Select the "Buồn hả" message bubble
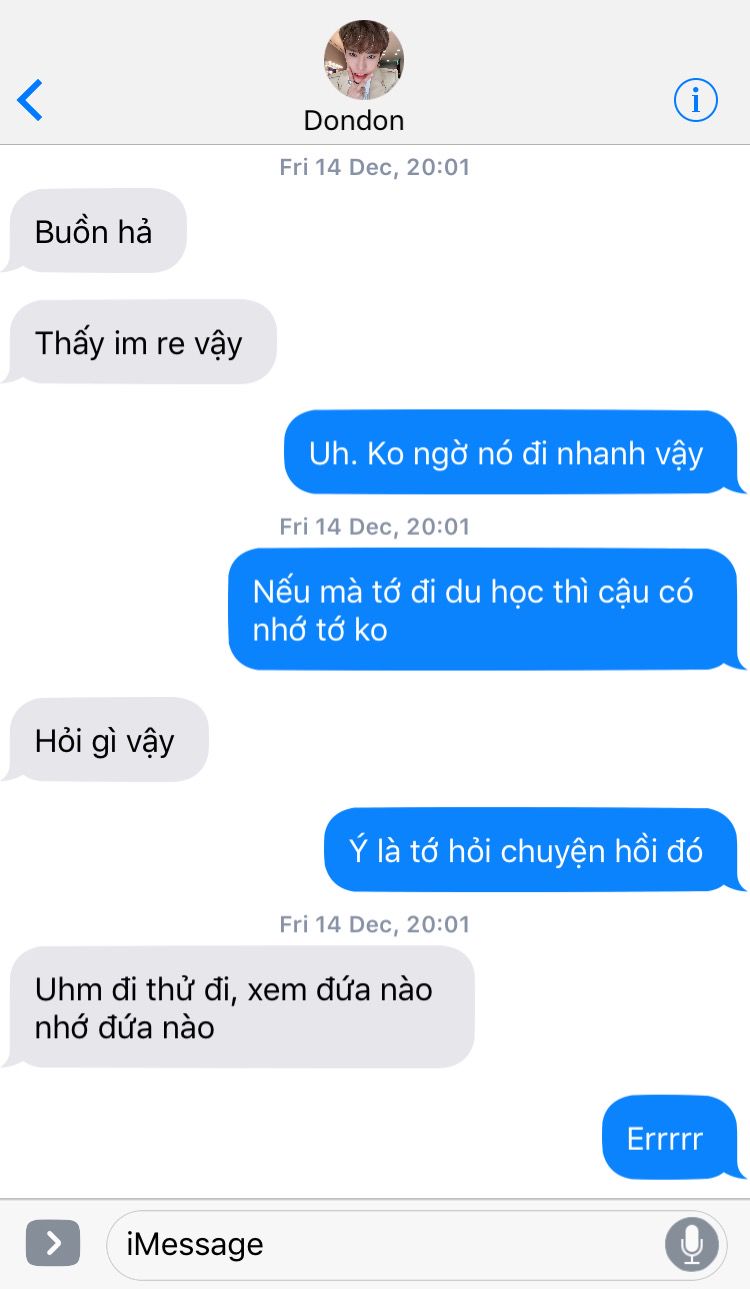Screen dimensions: 750x1289 click(96, 231)
